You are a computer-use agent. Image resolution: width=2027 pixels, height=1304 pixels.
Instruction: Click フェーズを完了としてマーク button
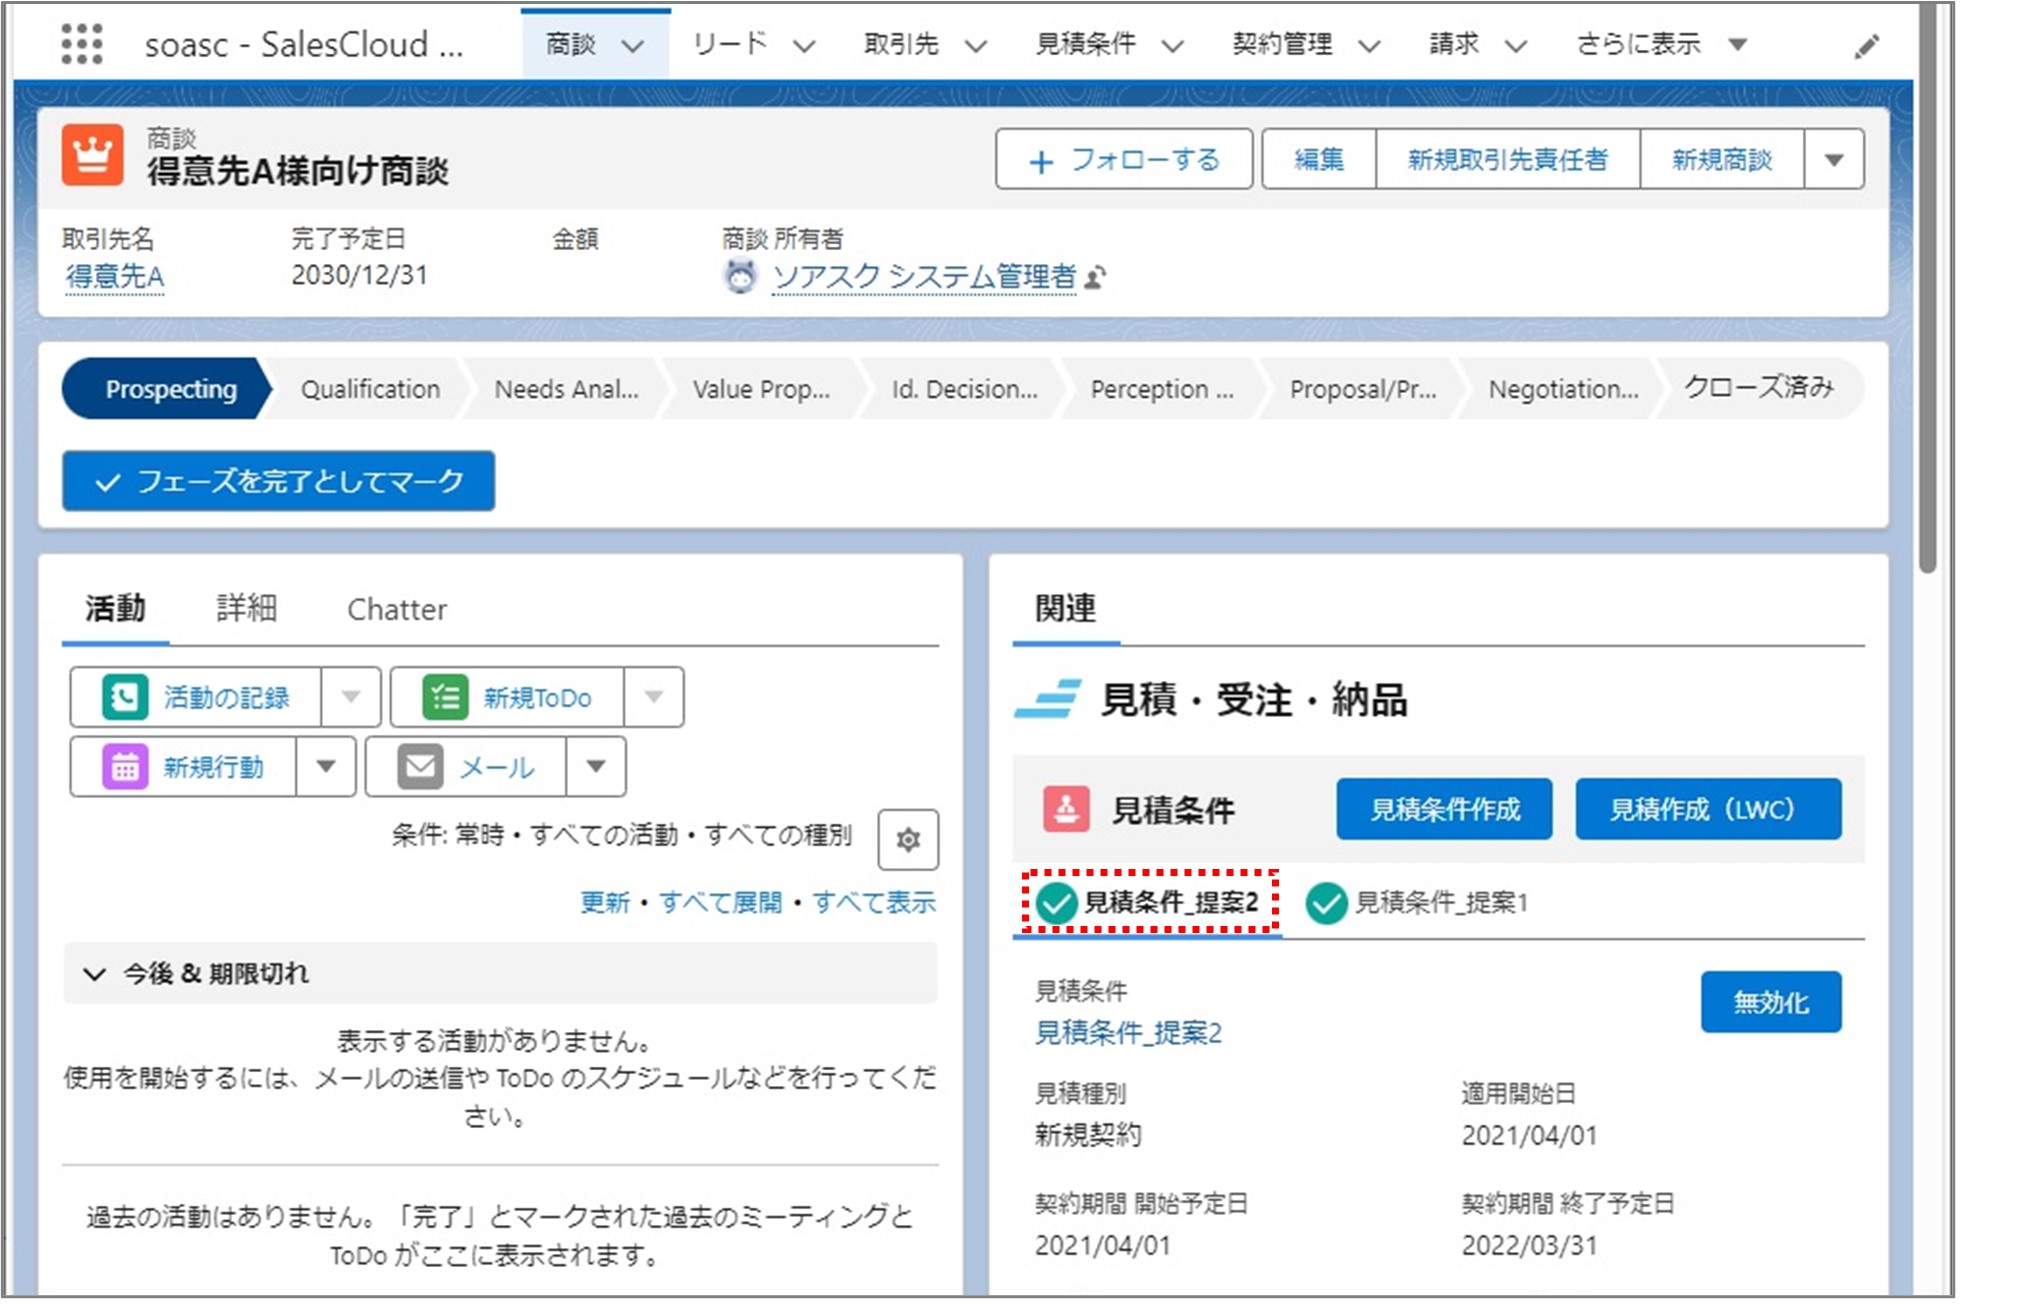278,481
